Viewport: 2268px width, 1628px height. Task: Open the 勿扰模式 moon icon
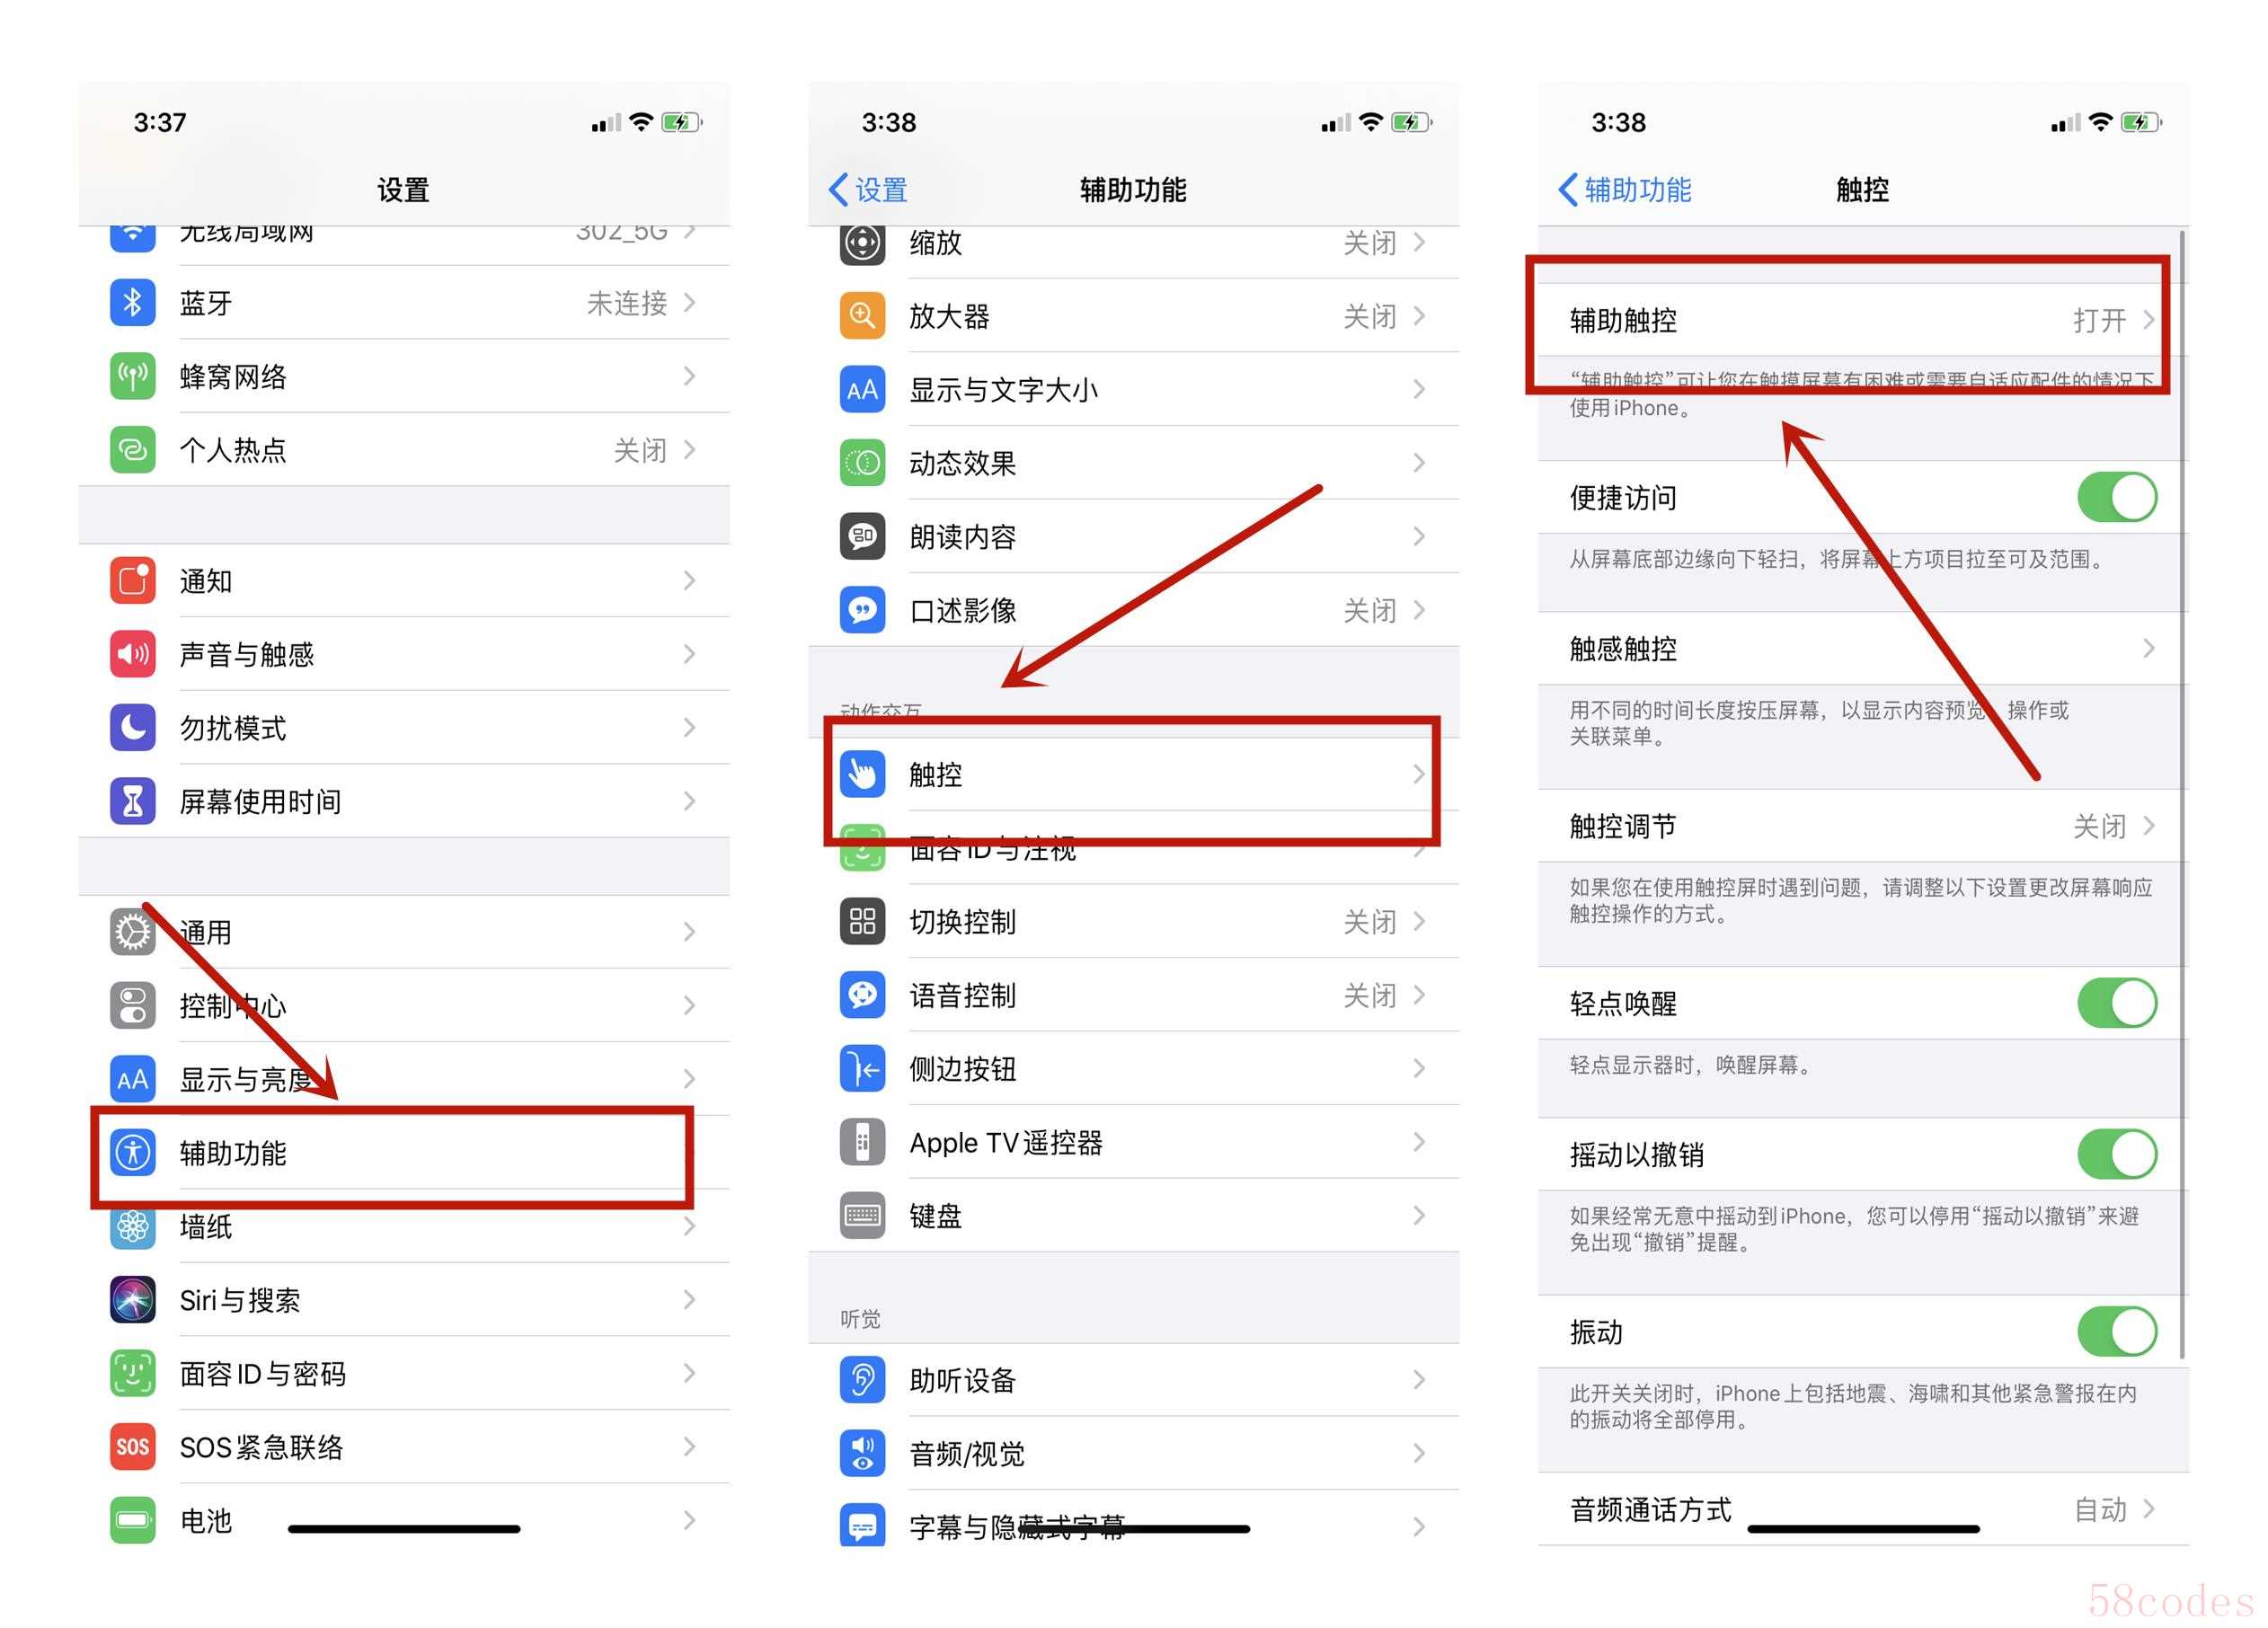tap(132, 728)
